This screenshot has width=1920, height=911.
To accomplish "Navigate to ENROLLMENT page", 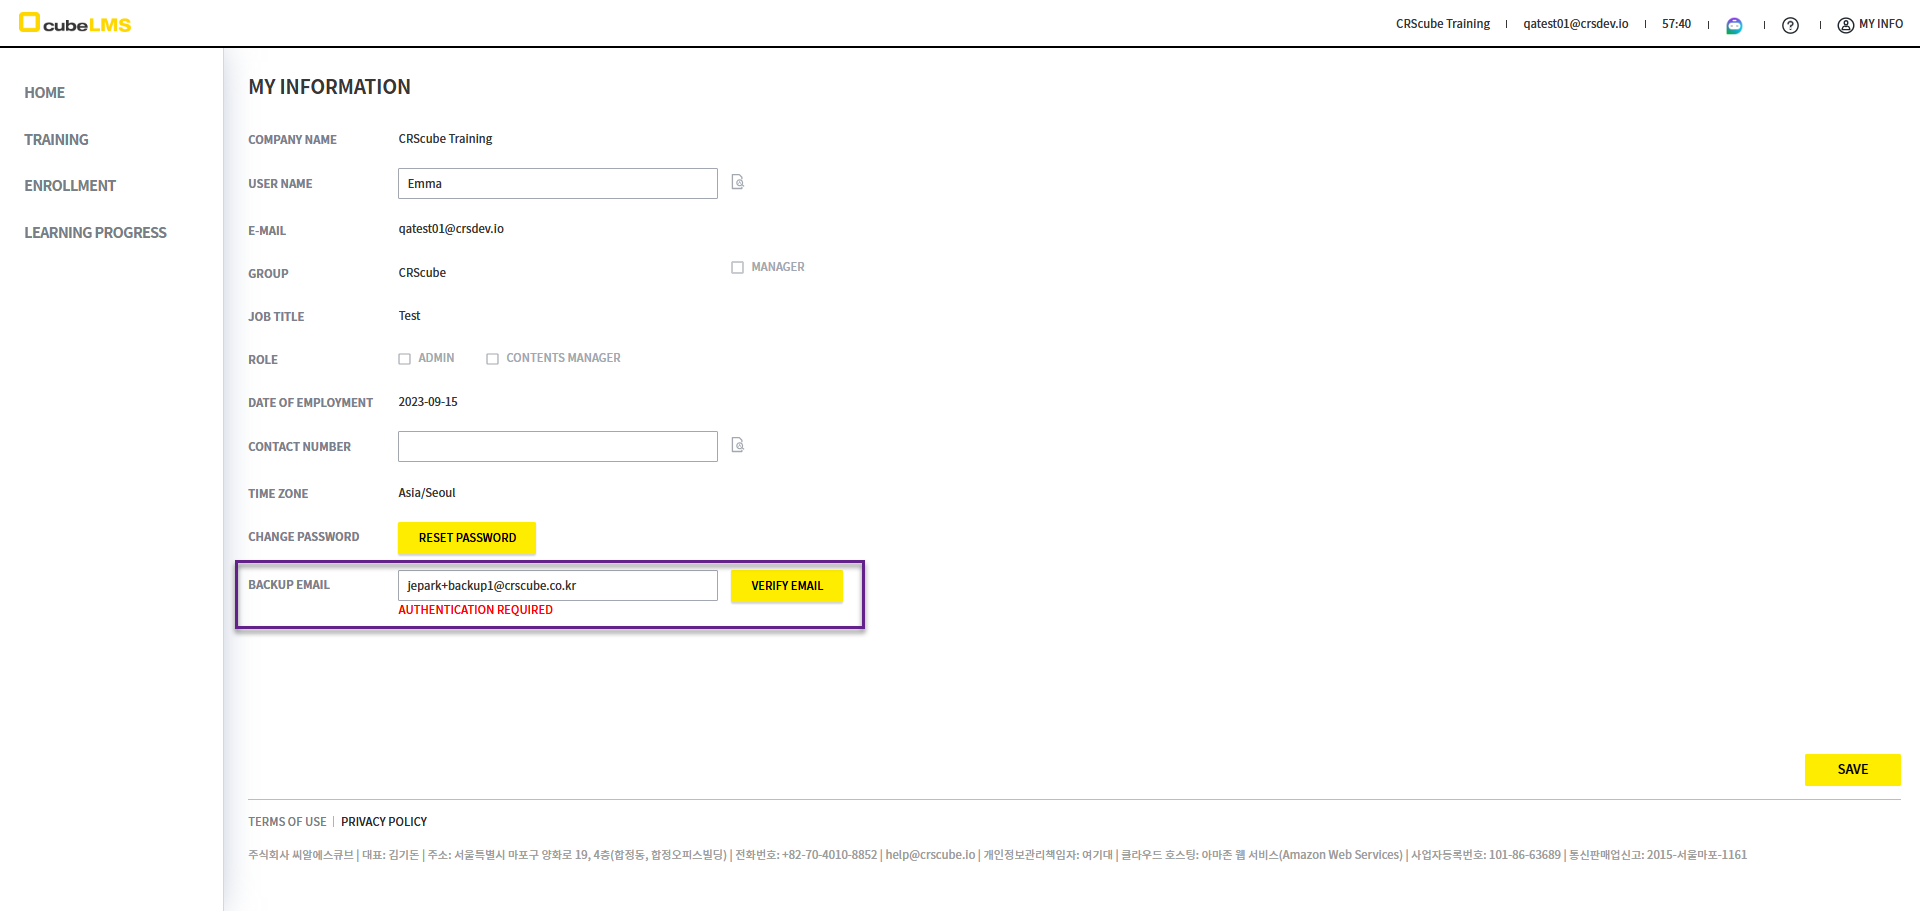I will tap(70, 186).
